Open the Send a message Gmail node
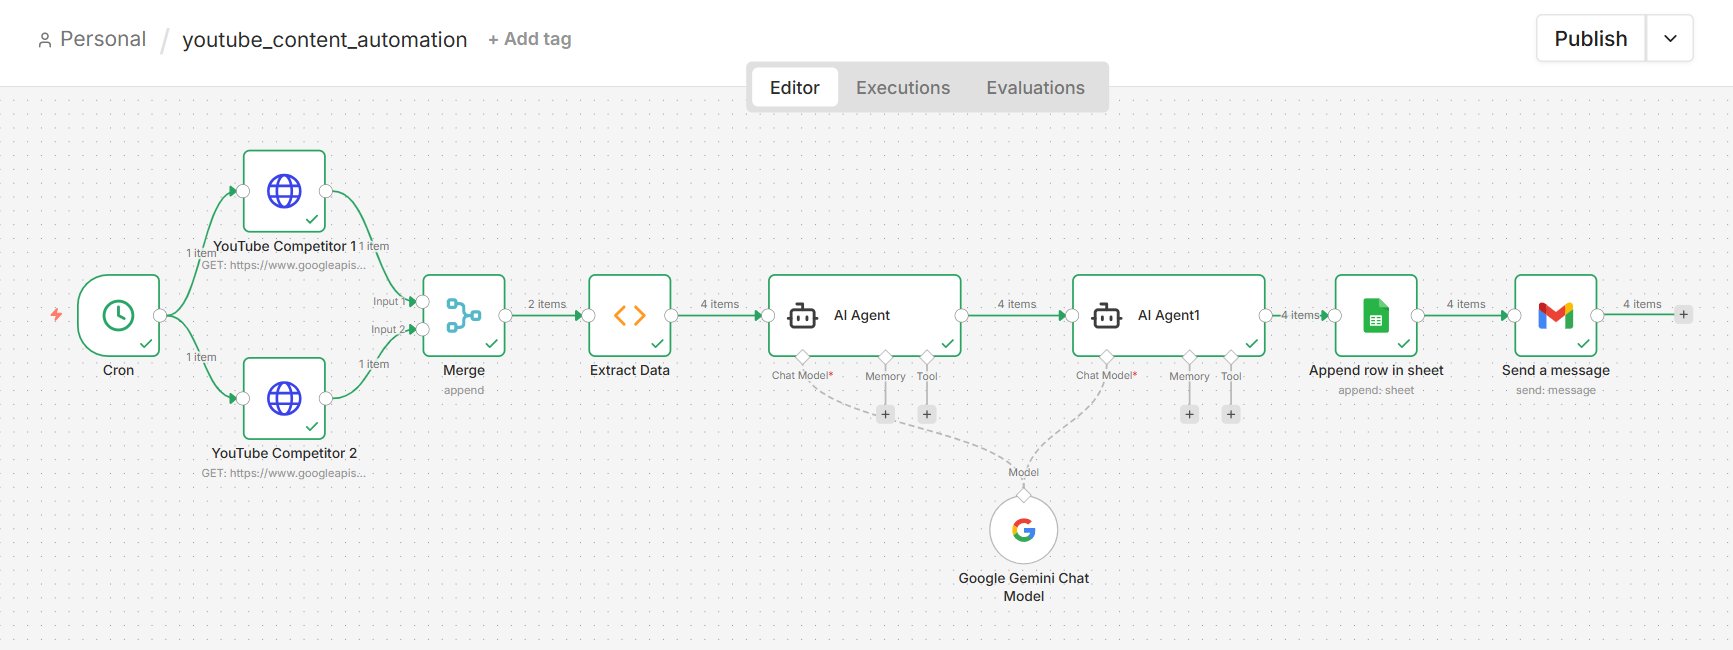Viewport: 1733px width, 650px height. point(1556,315)
